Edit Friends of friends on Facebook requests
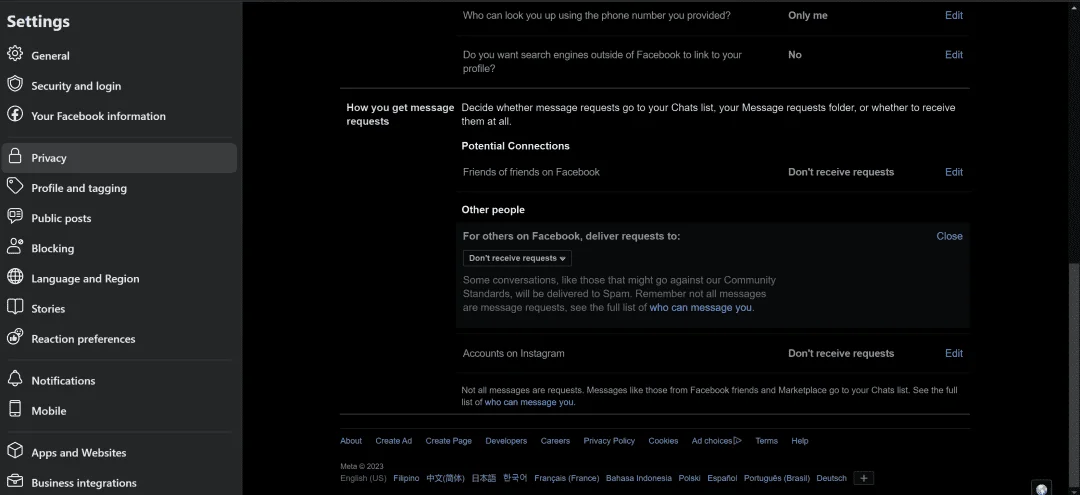 pyautogui.click(x=953, y=172)
